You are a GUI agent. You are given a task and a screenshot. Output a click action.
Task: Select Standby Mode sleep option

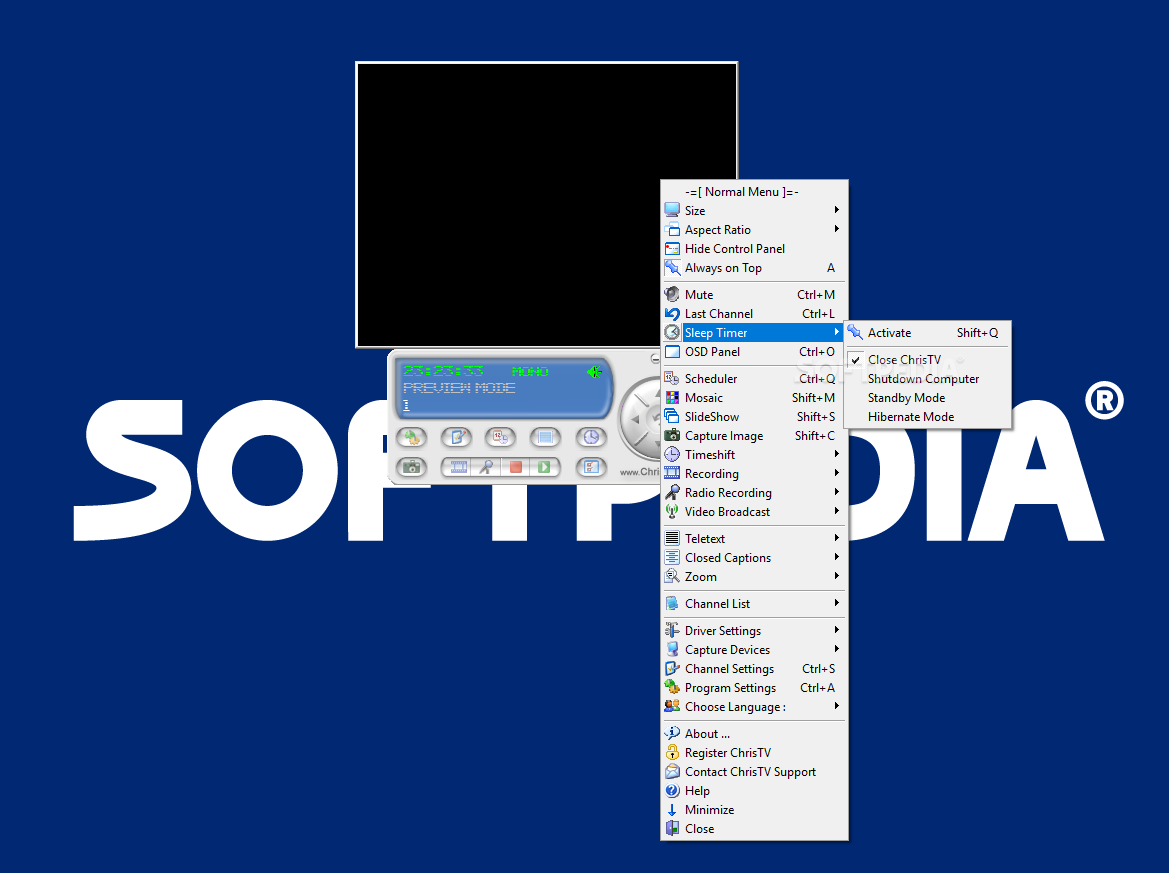tap(927, 398)
